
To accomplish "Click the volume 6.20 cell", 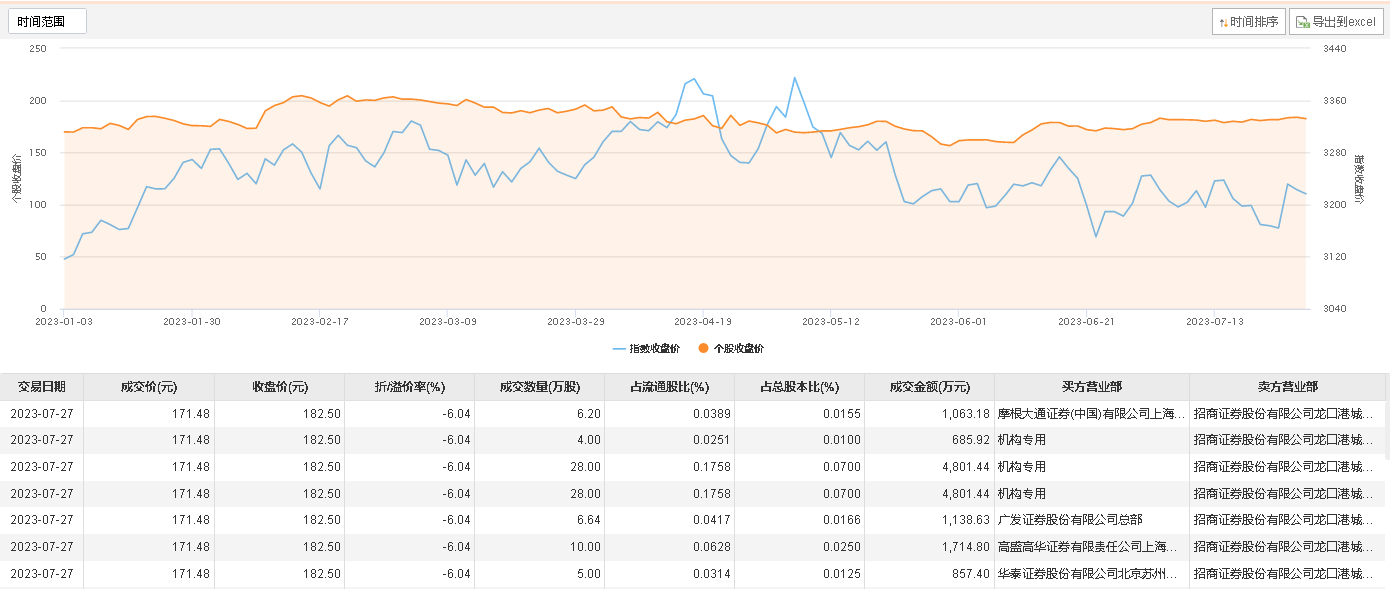I will (x=540, y=413).
